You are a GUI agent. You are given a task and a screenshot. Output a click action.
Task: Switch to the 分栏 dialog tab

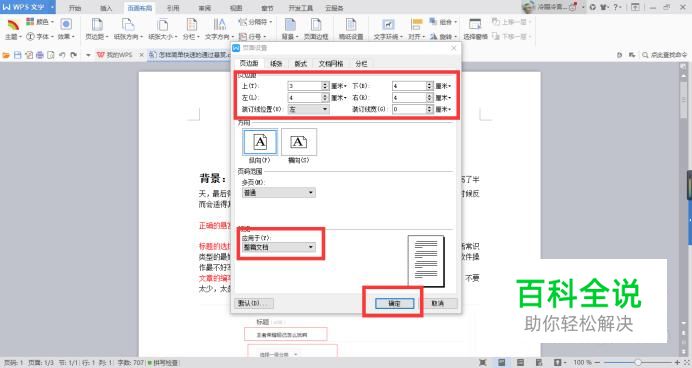point(361,64)
